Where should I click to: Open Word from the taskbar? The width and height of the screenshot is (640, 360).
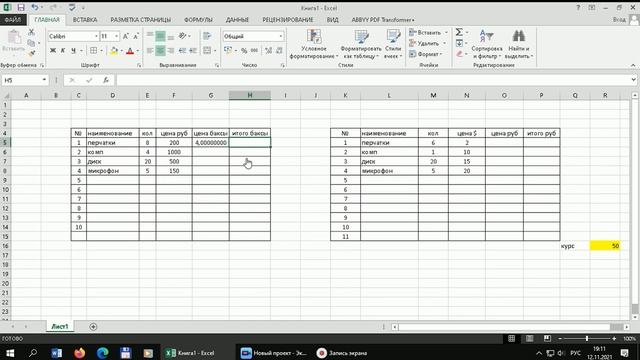57,353
